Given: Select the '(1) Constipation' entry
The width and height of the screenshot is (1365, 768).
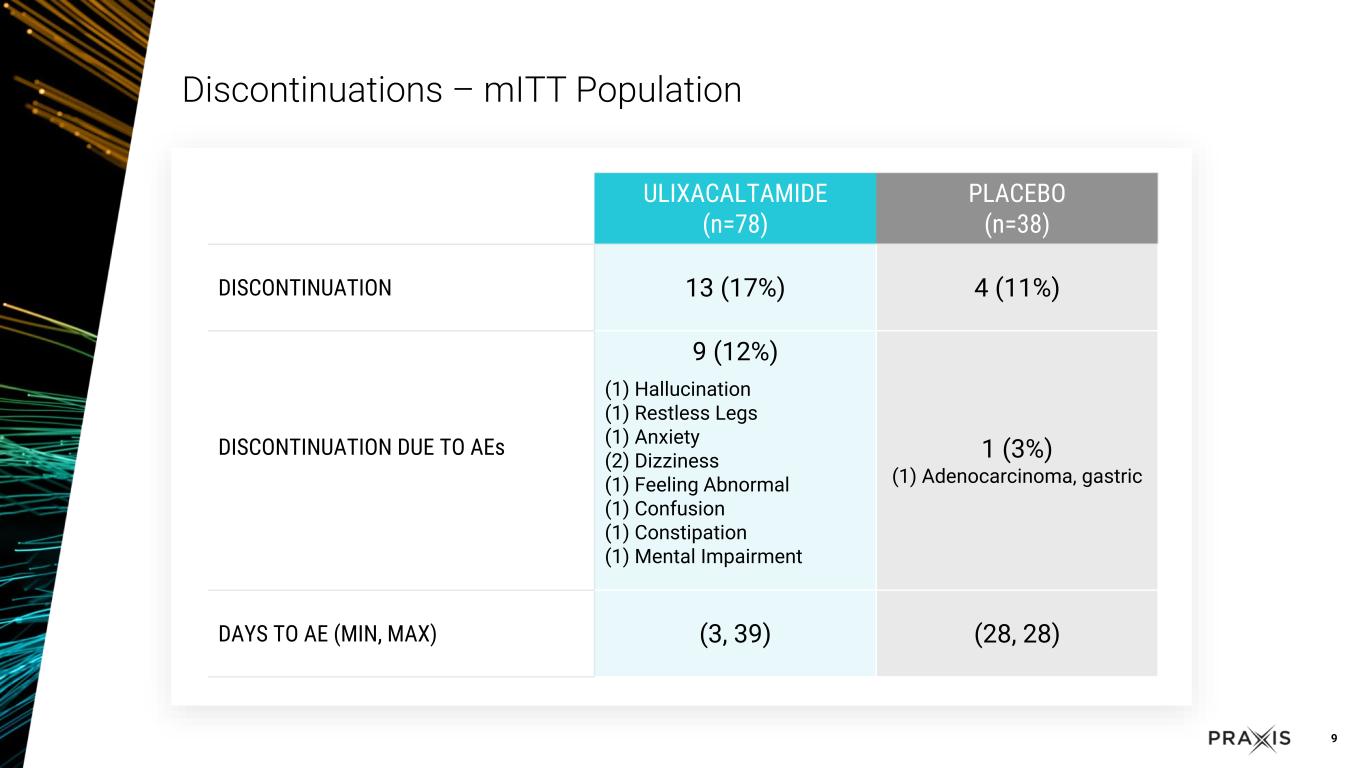Looking at the screenshot, I should 676,533.
